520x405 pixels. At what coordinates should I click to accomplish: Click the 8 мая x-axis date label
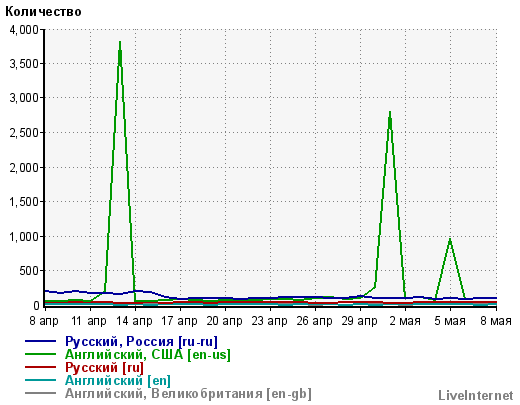pyautogui.click(x=496, y=321)
